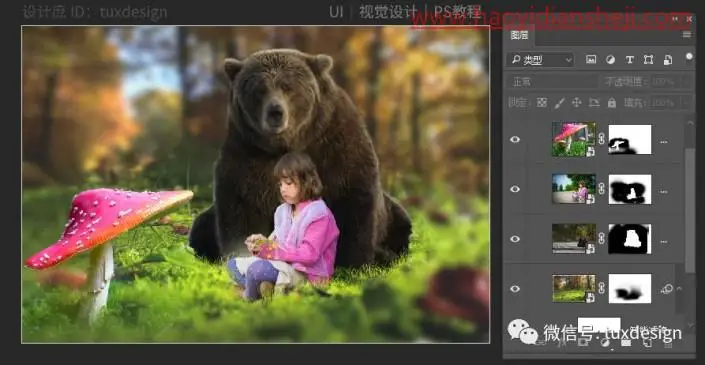The width and height of the screenshot is (705, 365).
Task: Select the girl photo layer thumbnail
Action: tap(574, 189)
